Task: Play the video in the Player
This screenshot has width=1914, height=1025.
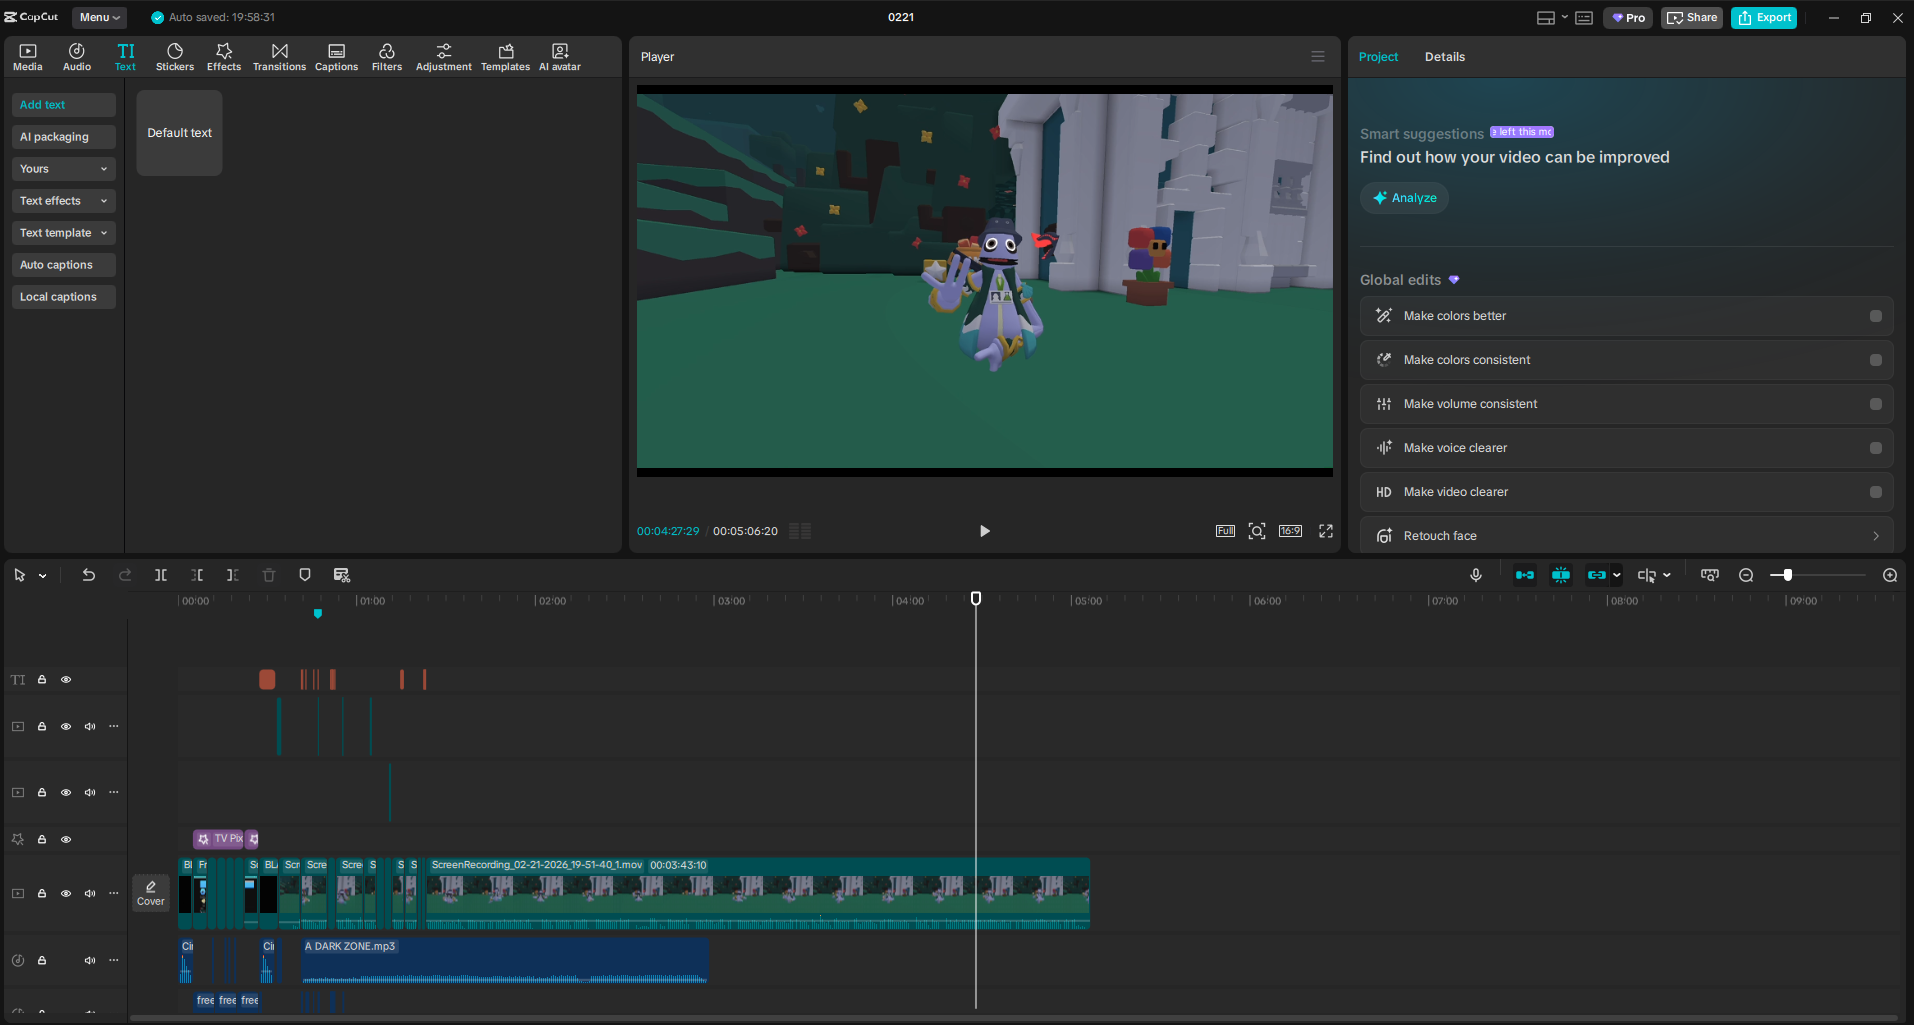Action: [985, 531]
